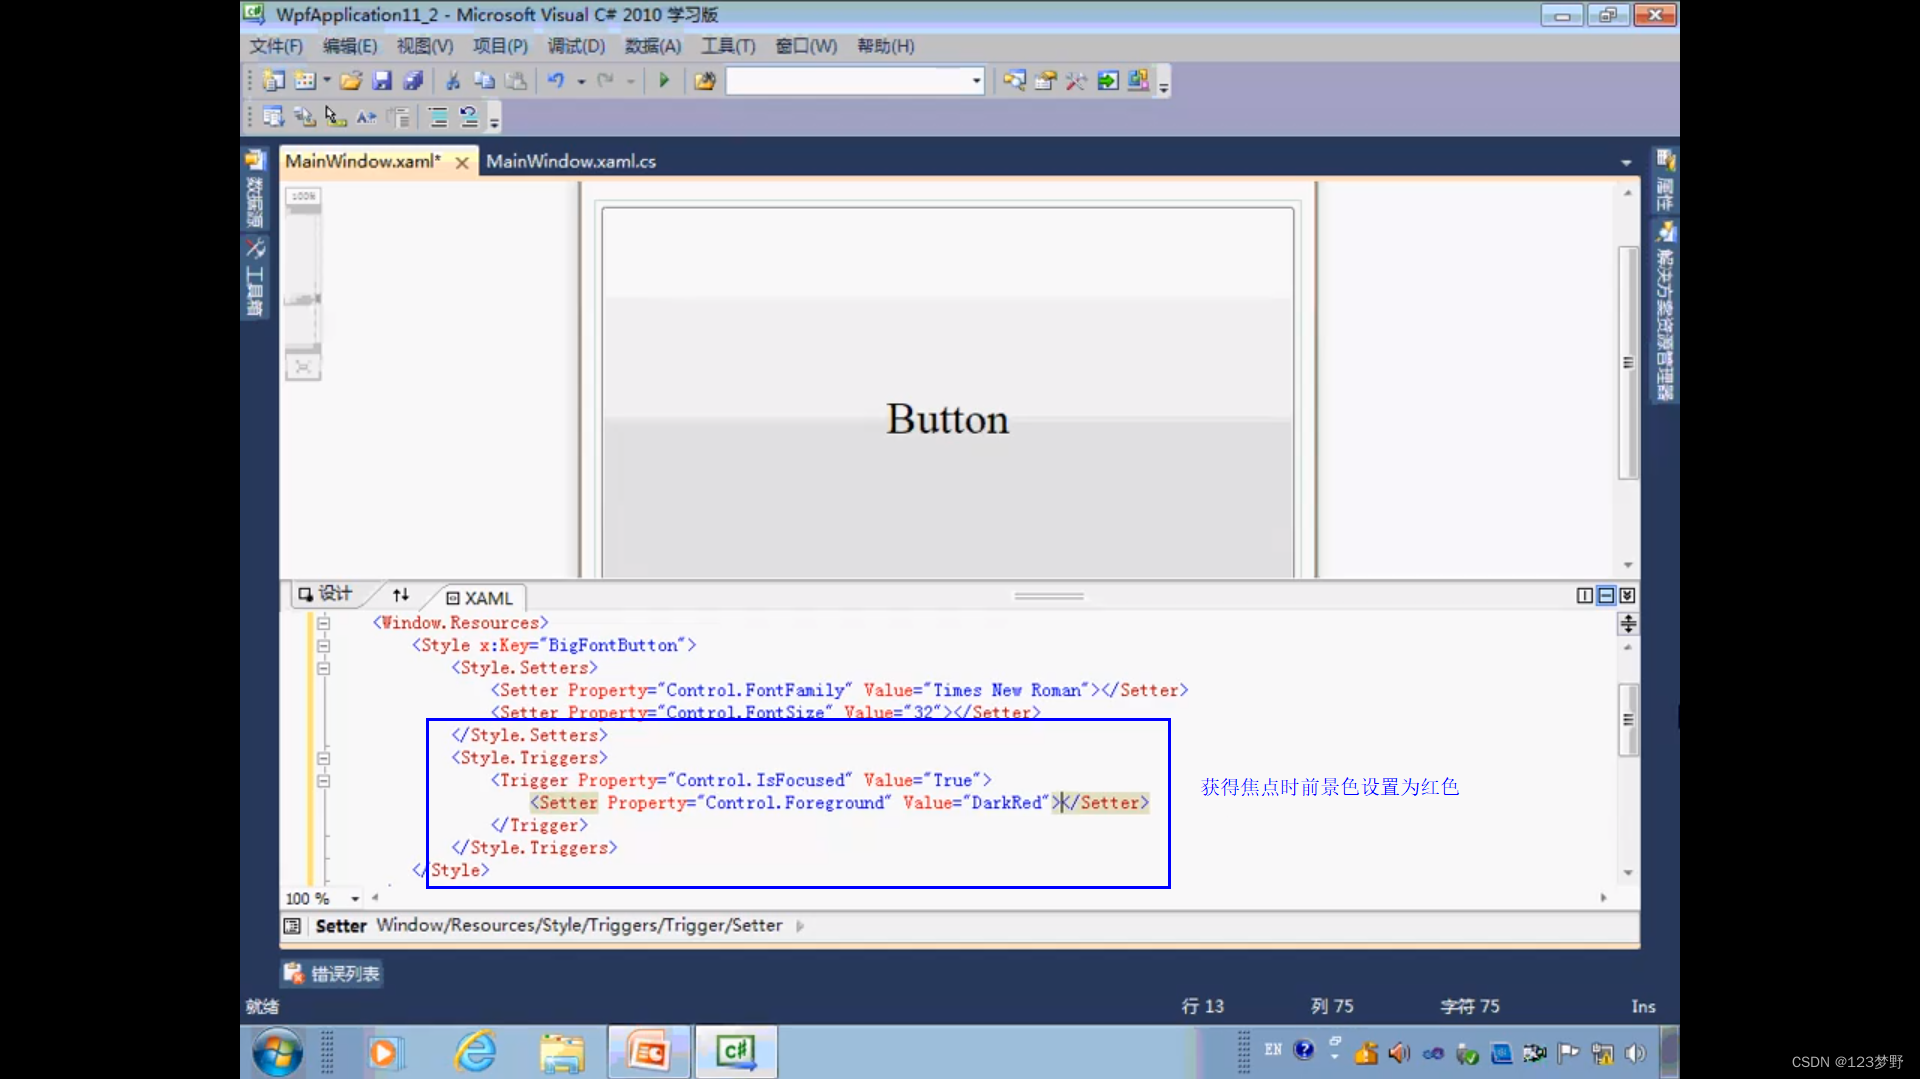Expand the tag navigator child arrow

800,926
